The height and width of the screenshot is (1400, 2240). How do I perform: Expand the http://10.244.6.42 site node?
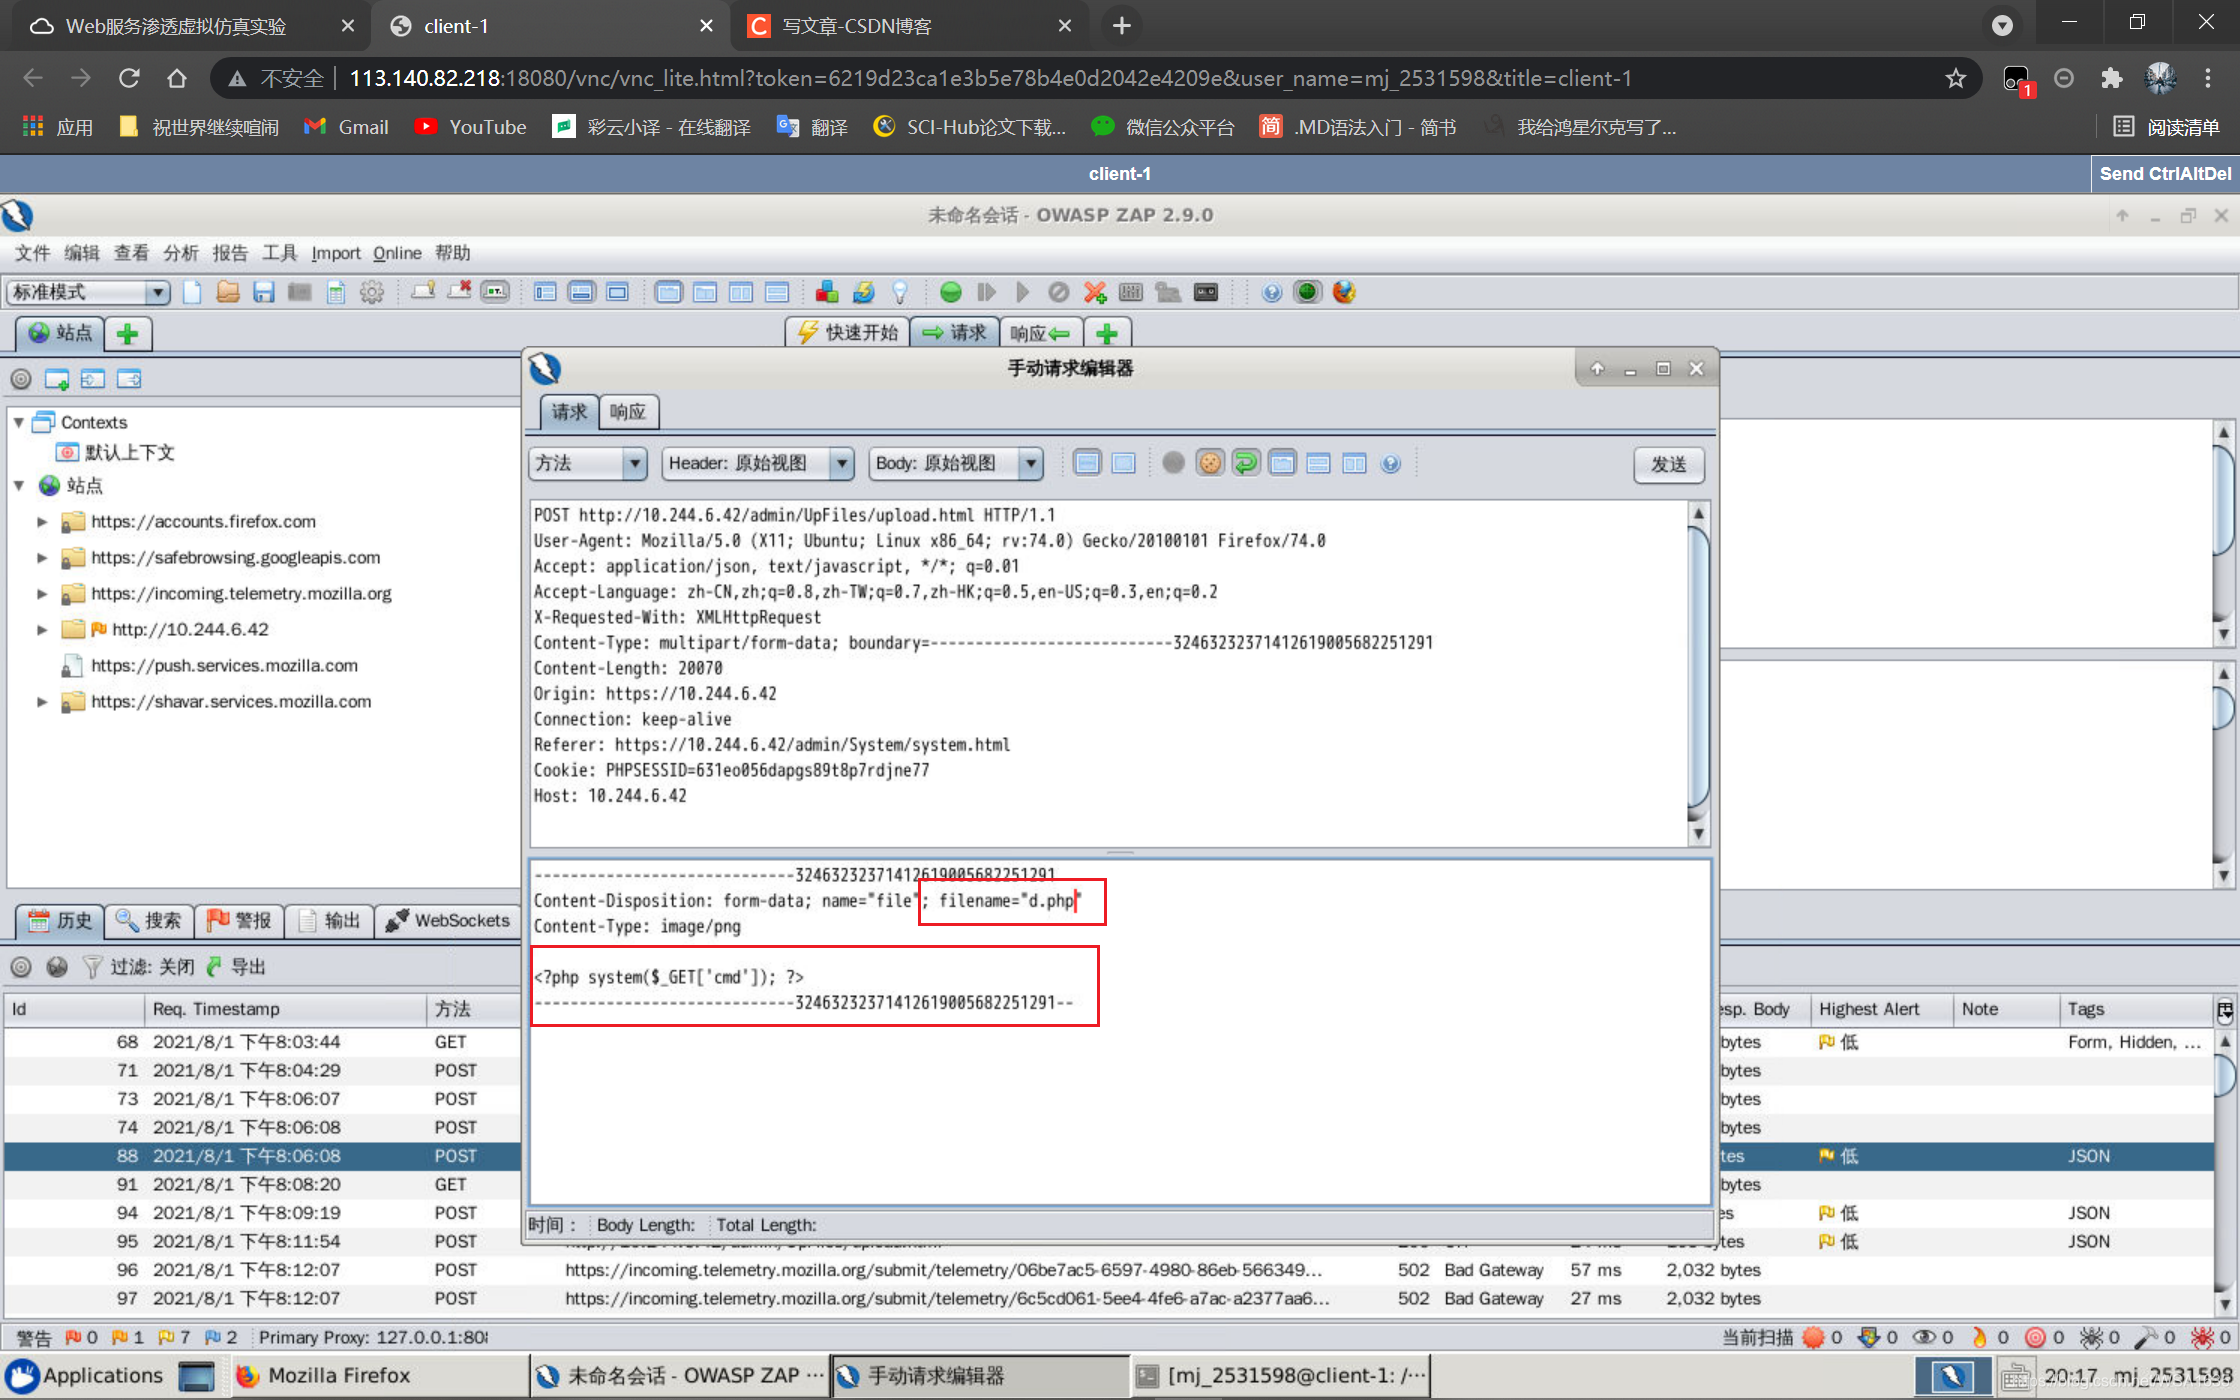[42, 630]
